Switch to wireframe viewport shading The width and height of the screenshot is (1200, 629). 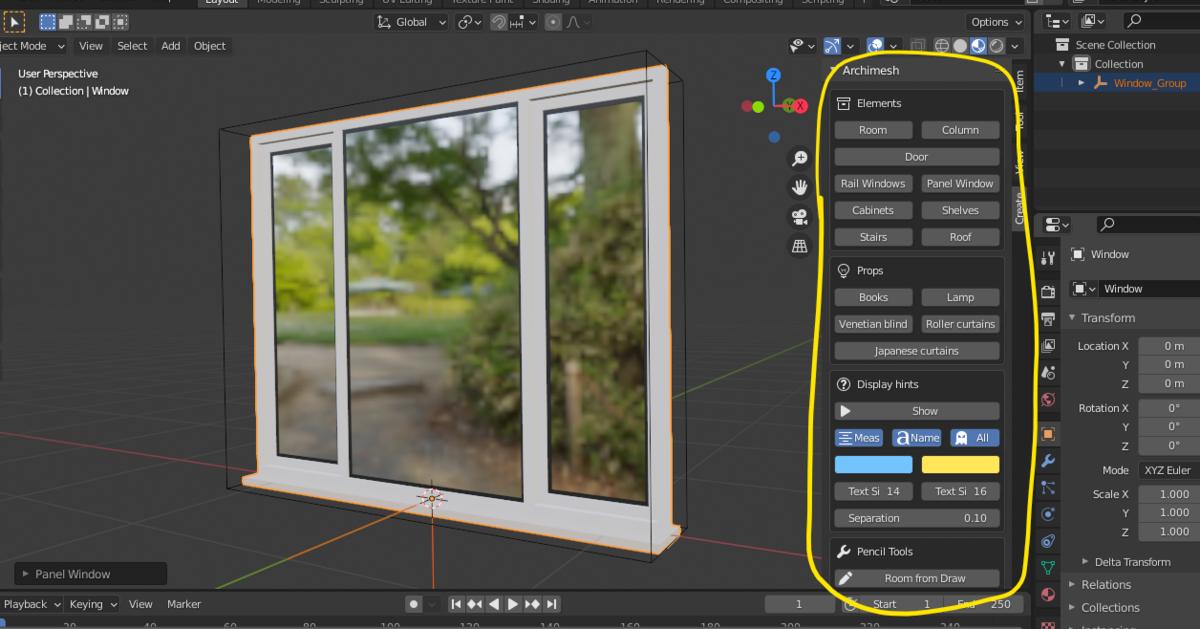click(x=942, y=46)
